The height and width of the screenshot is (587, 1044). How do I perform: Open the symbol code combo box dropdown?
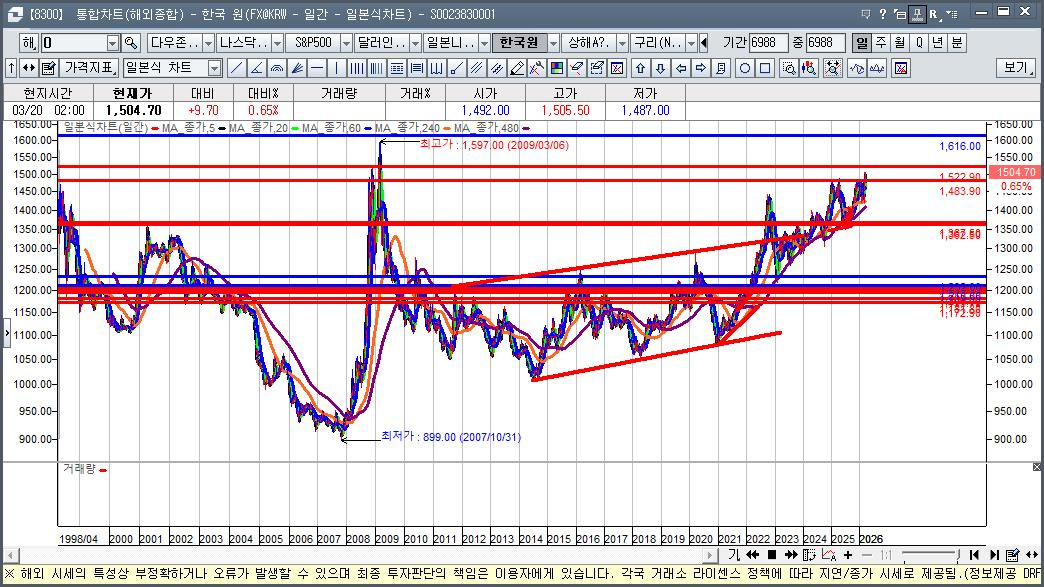click(x=112, y=44)
